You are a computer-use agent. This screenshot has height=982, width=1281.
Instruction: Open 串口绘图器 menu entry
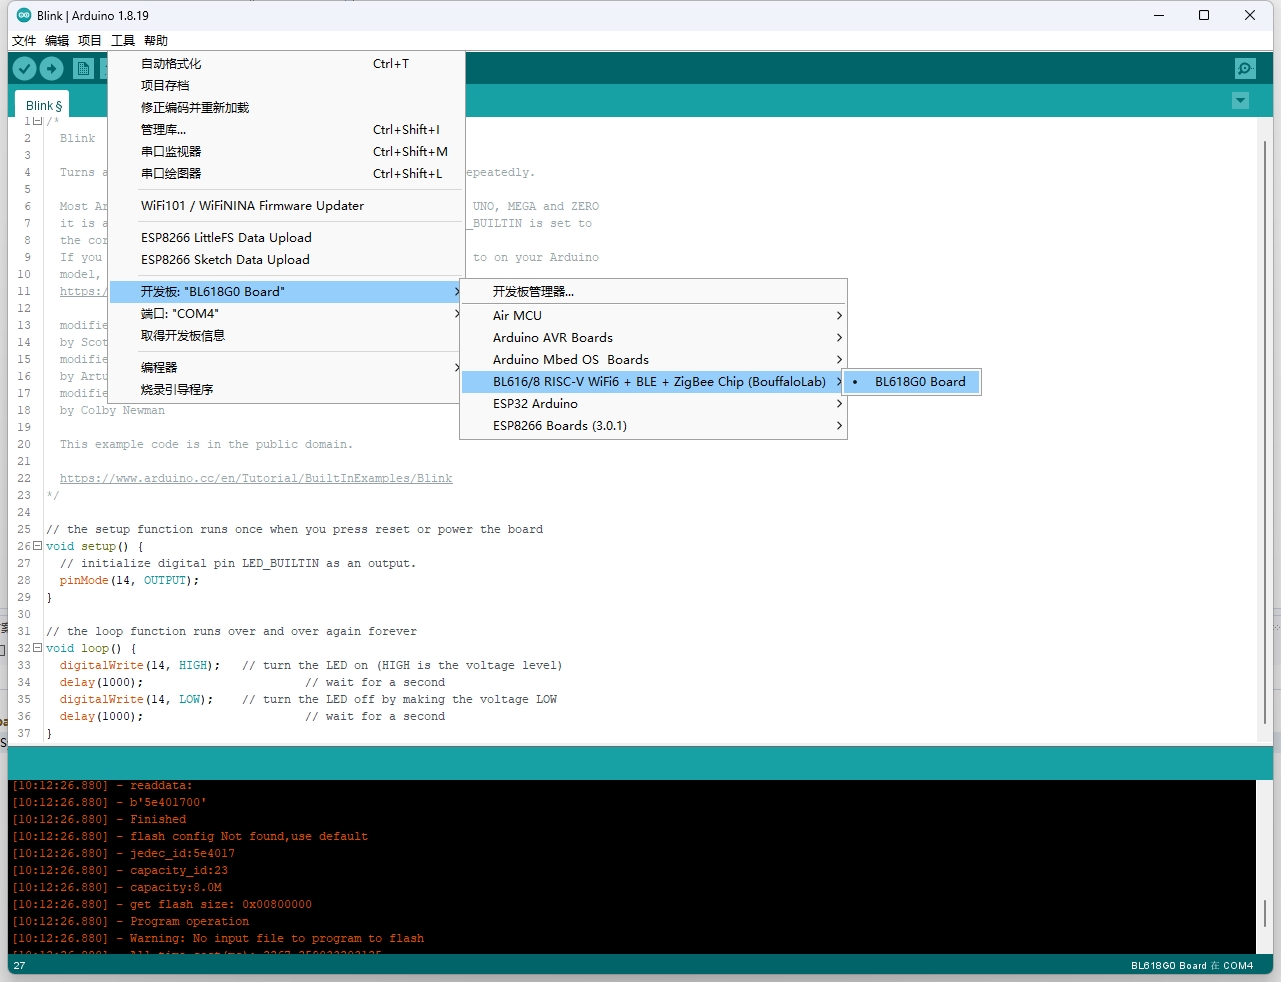tap(286, 173)
